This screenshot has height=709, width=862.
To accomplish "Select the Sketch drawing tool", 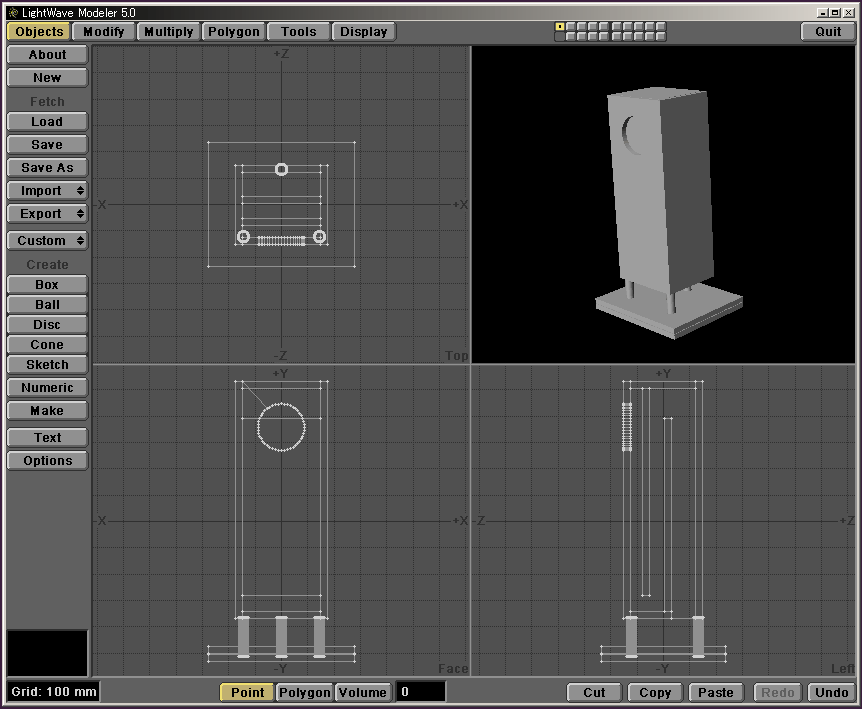I will 47,365.
